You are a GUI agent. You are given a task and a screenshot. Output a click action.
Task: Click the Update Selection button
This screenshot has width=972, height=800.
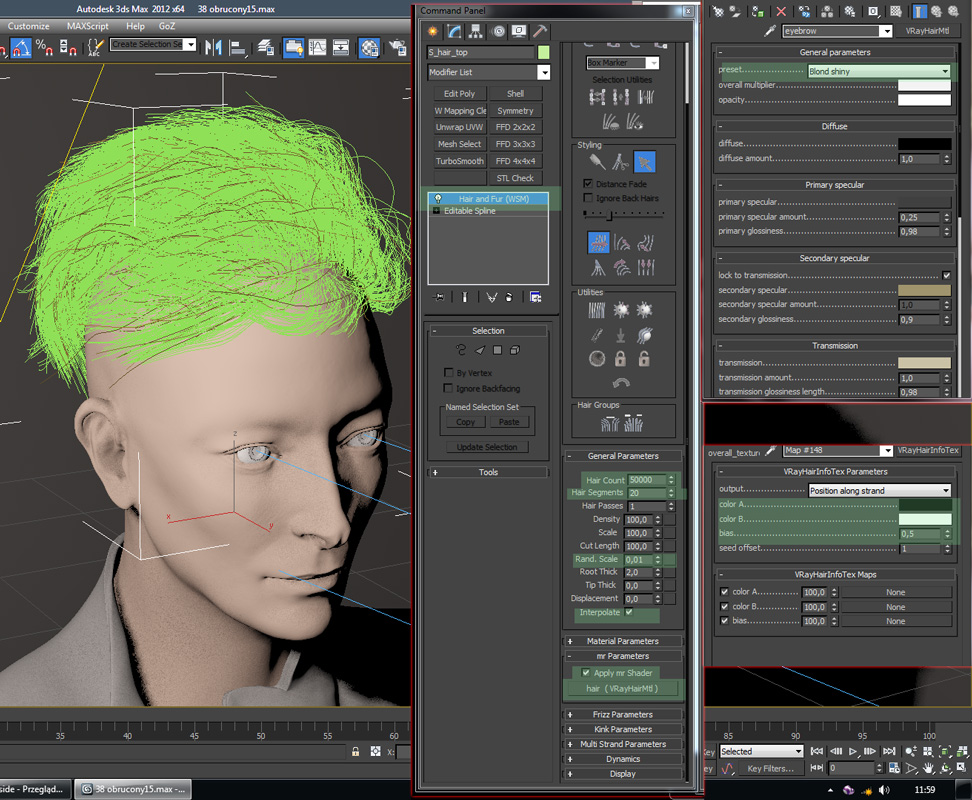click(x=487, y=447)
